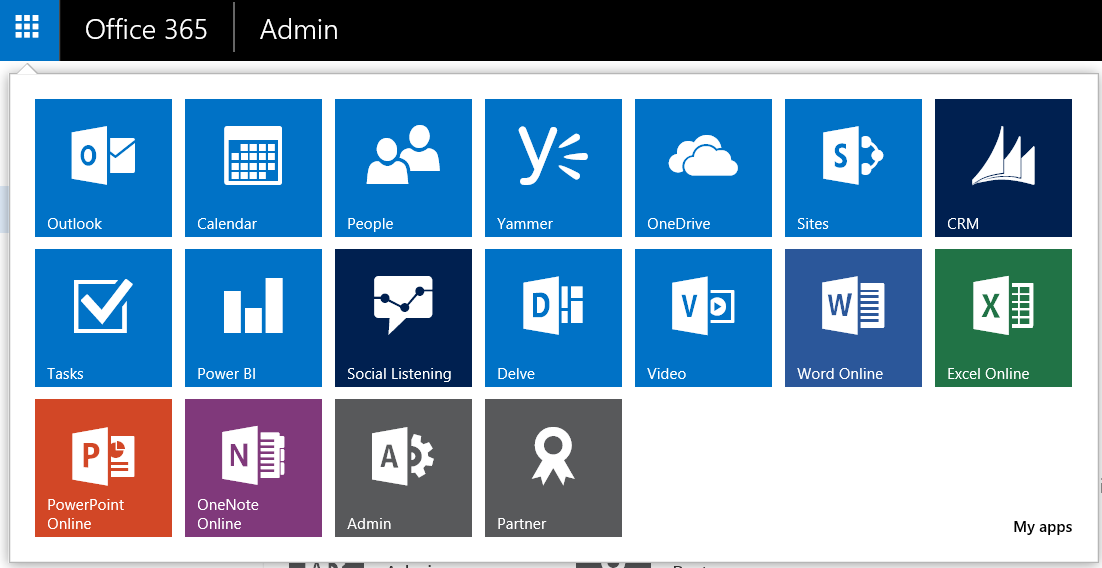Launch the Calendar app tile
The image size is (1102, 568).
(x=253, y=167)
